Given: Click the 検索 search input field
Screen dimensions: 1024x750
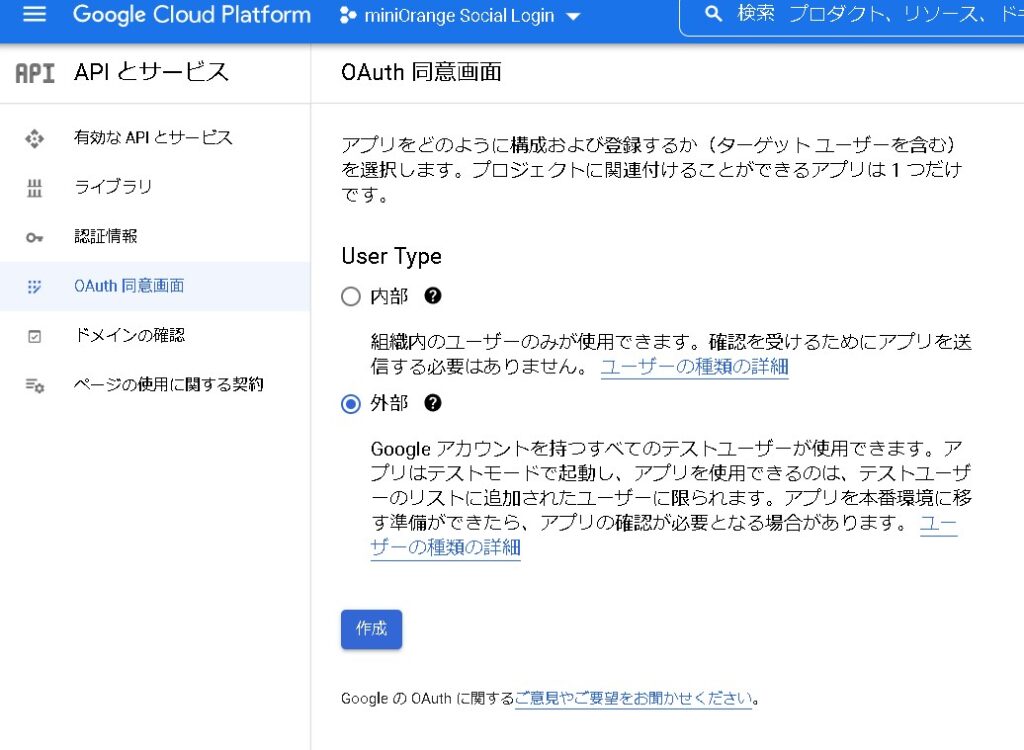Looking at the screenshot, I should point(870,15).
